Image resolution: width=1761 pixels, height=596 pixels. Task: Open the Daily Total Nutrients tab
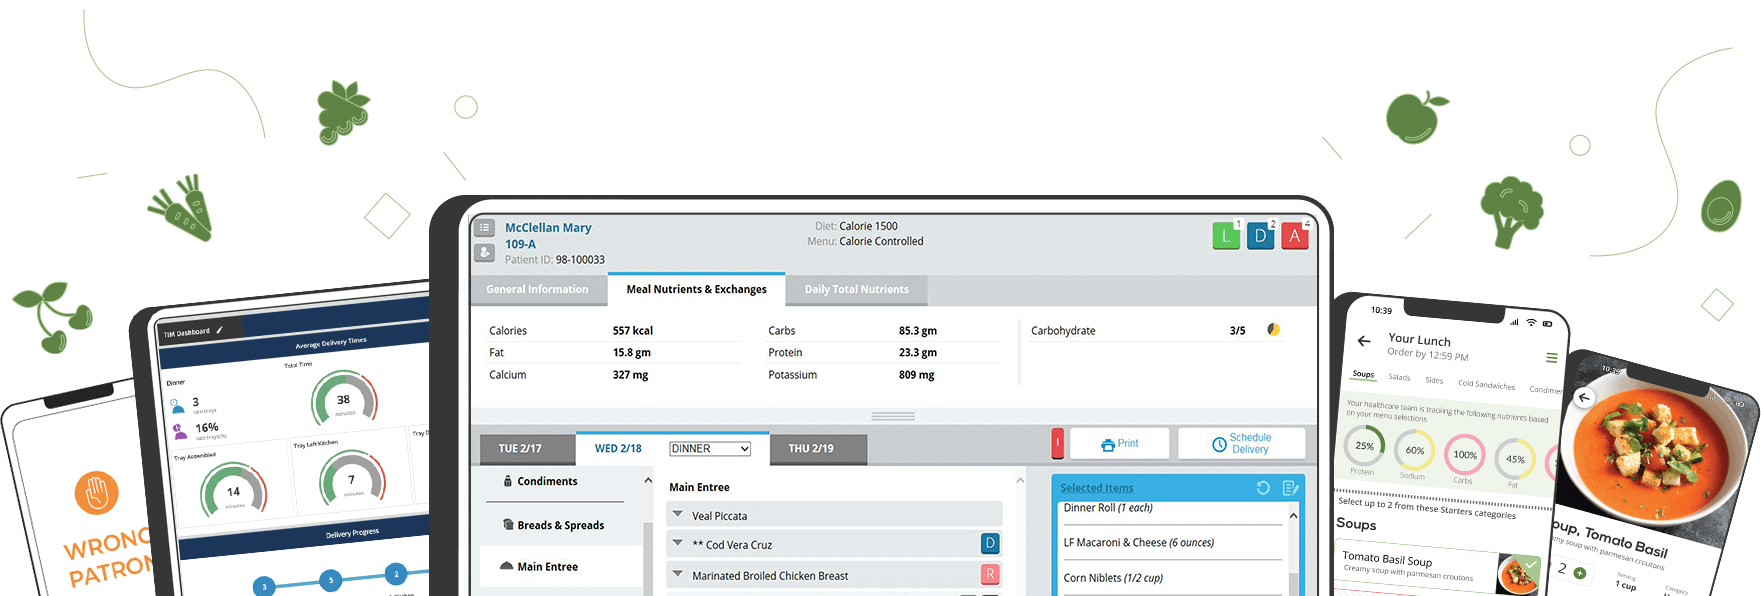(x=857, y=290)
